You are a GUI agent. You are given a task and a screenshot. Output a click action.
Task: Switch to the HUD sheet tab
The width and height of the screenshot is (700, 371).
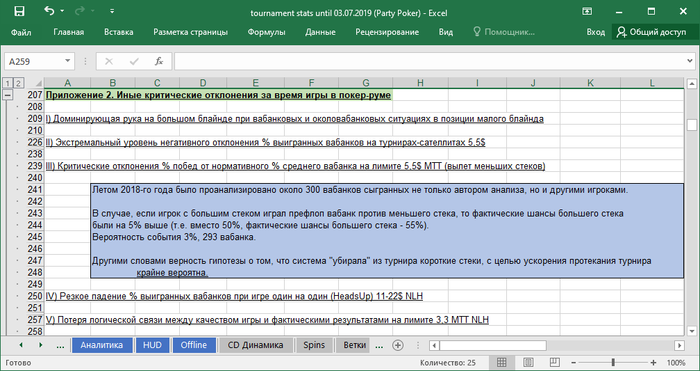[x=152, y=345]
